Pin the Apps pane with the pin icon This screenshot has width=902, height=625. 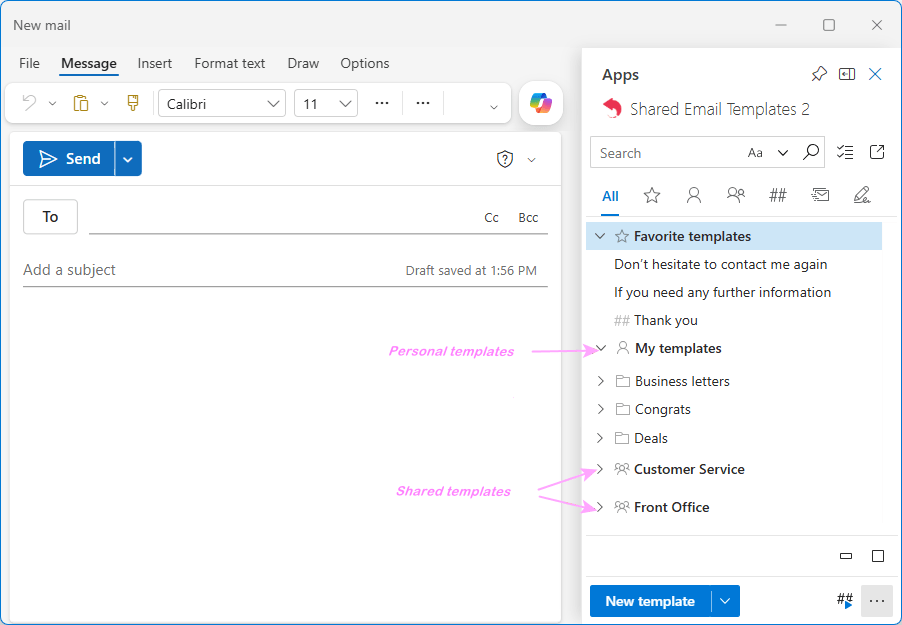tap(819, 74)
